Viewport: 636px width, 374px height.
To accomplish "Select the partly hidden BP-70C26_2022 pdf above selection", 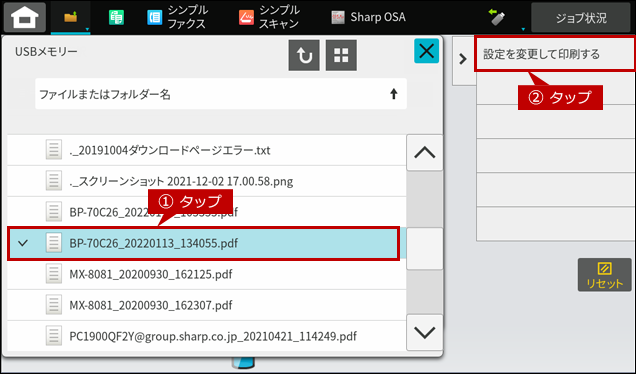I will [x=206, y=212].
